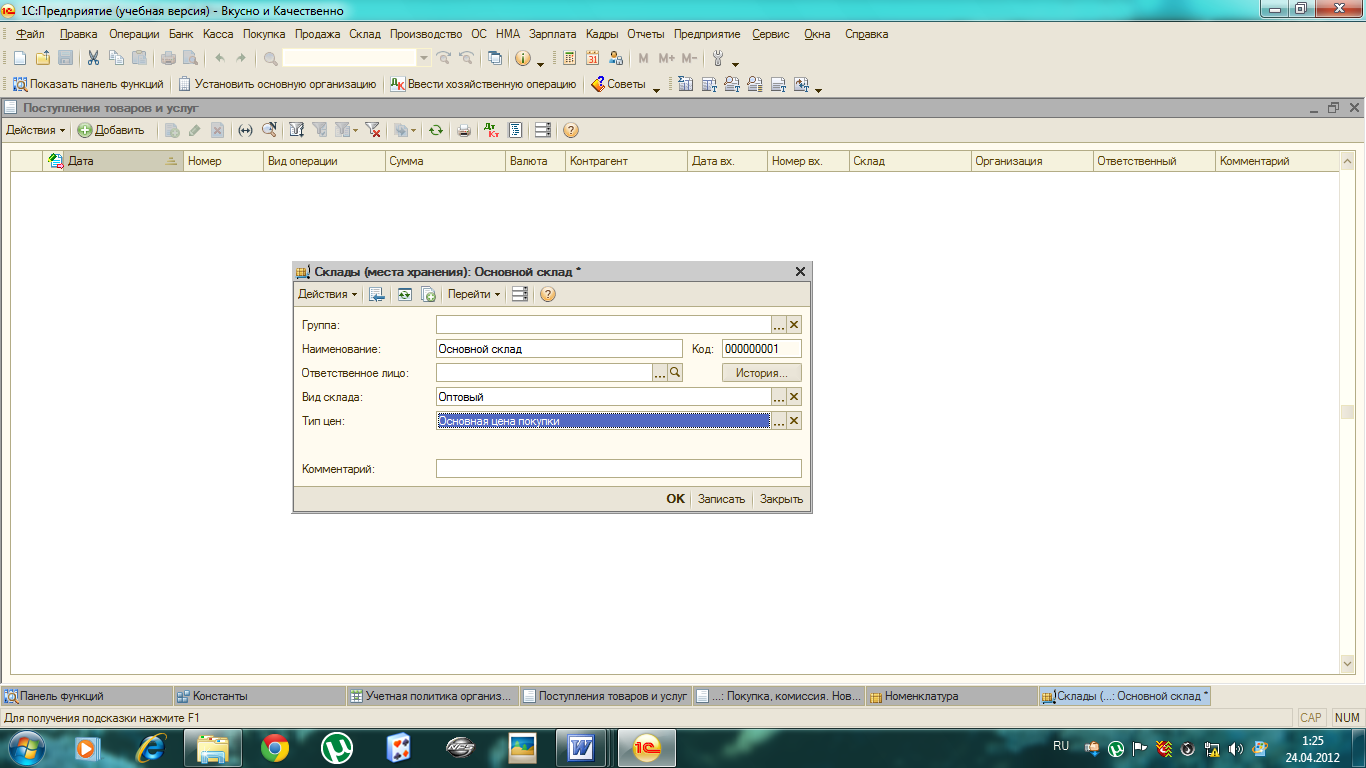1366x768 pixels.
Task: Click the Комментарий input field in dialog
Action: click(x=619, y=469)
